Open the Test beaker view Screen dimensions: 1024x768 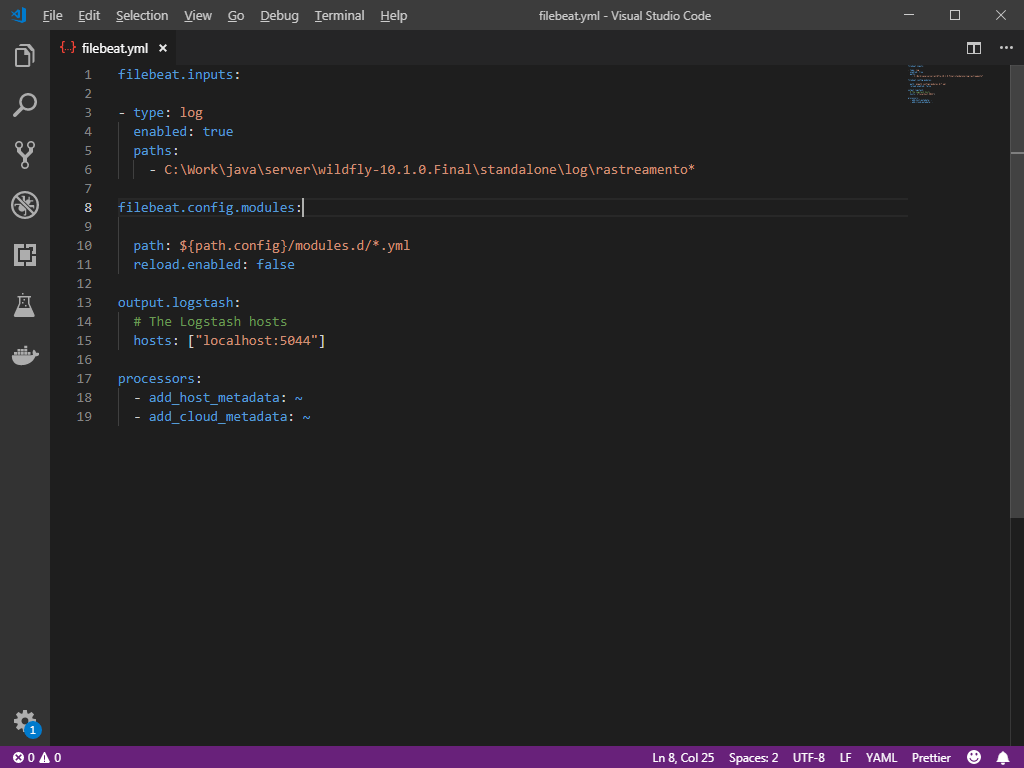tap(24, 305)
